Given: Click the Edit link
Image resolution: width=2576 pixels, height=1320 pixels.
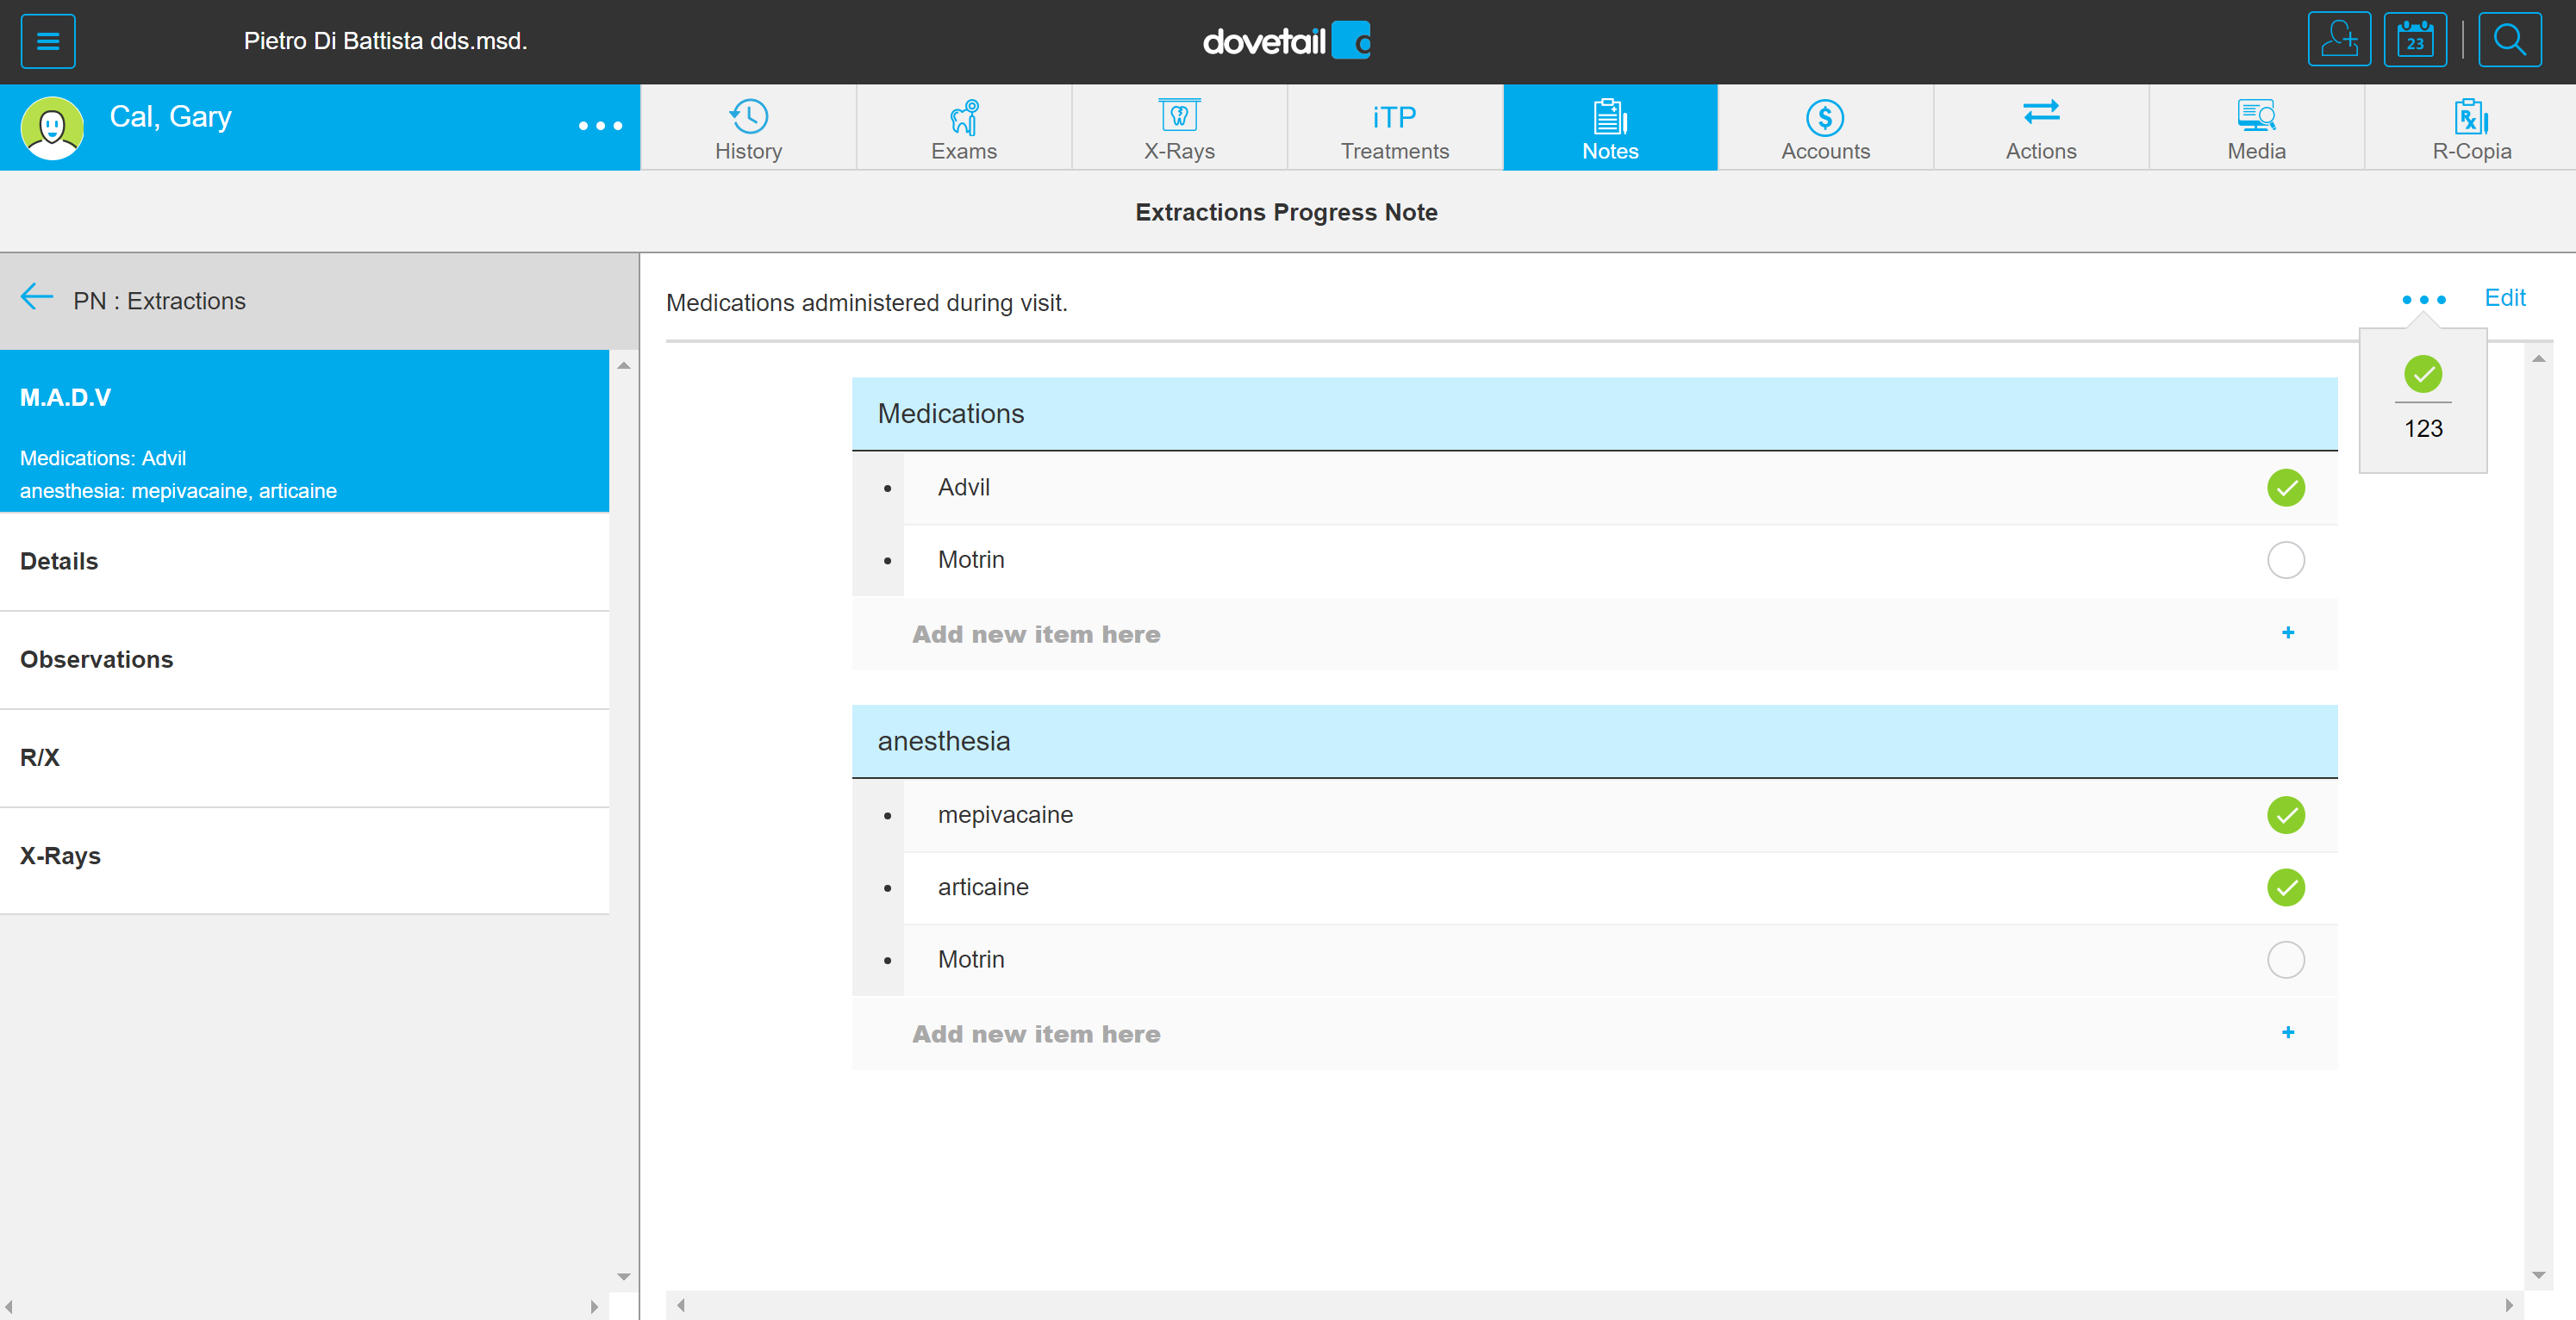Looking at the screenshot, I should click(x=2504, y=298).
